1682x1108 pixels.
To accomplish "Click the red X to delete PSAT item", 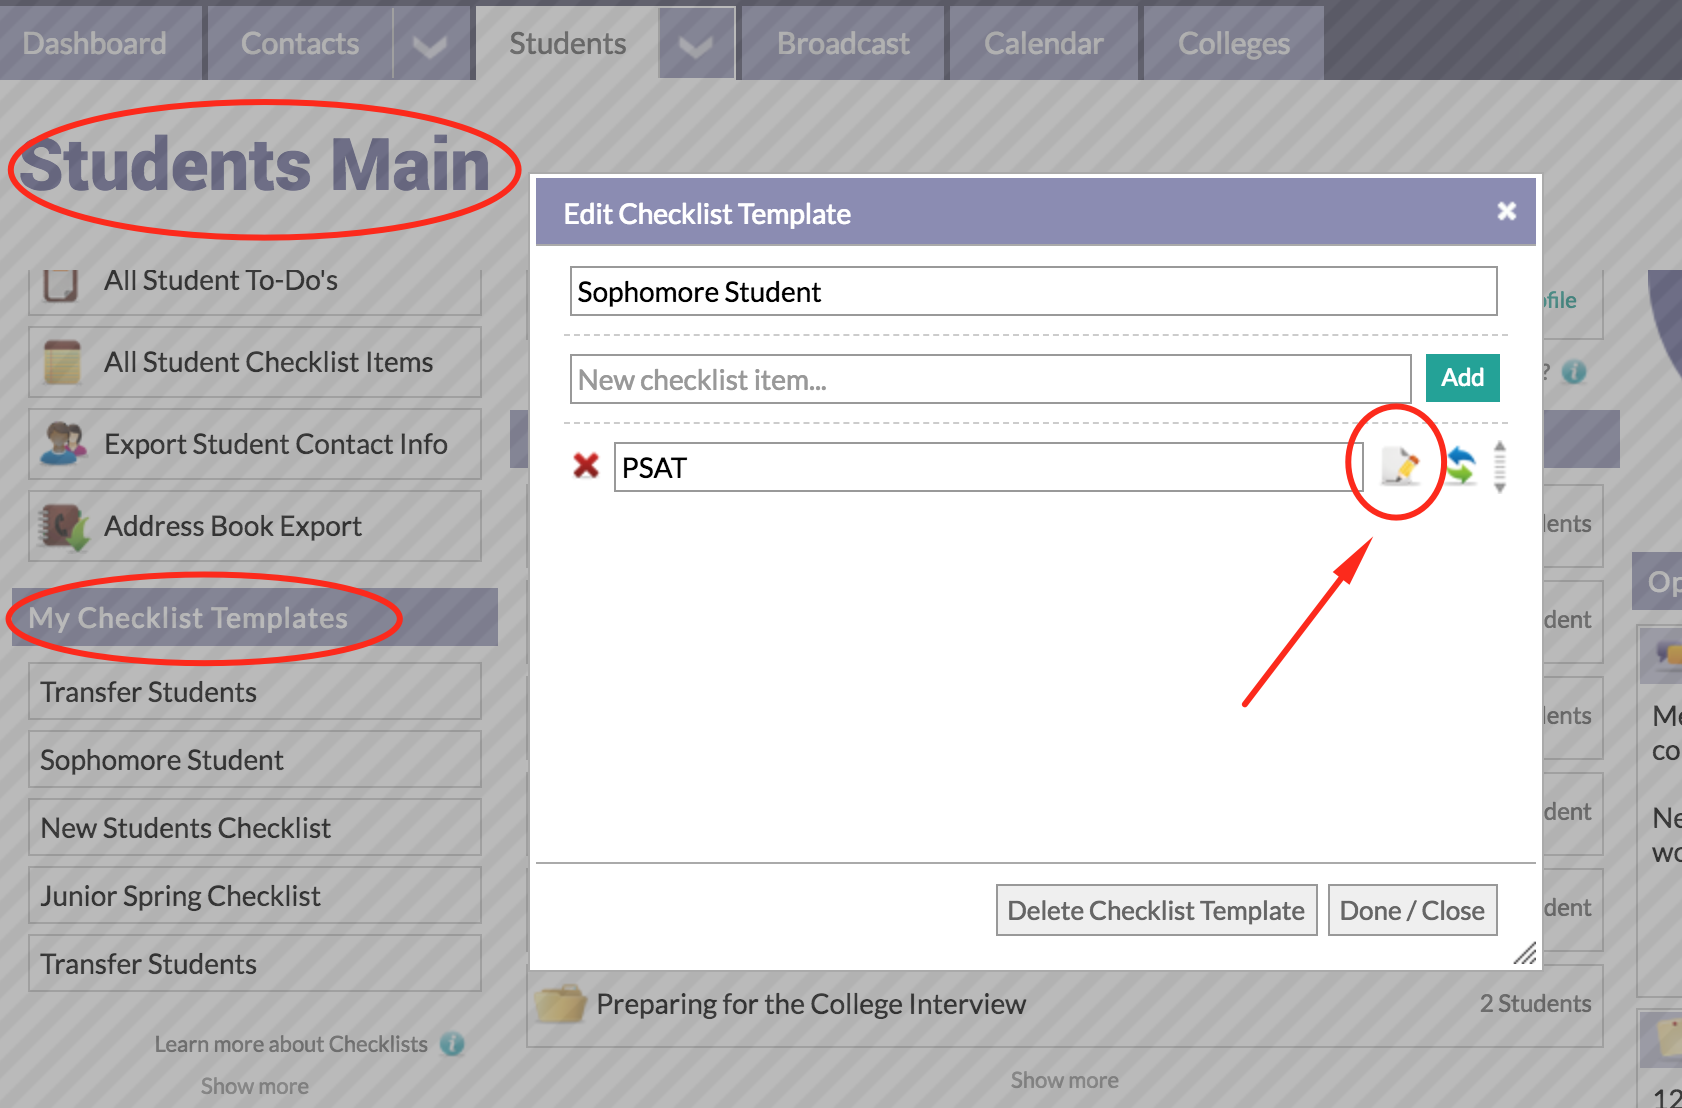I will pos(586,466).
